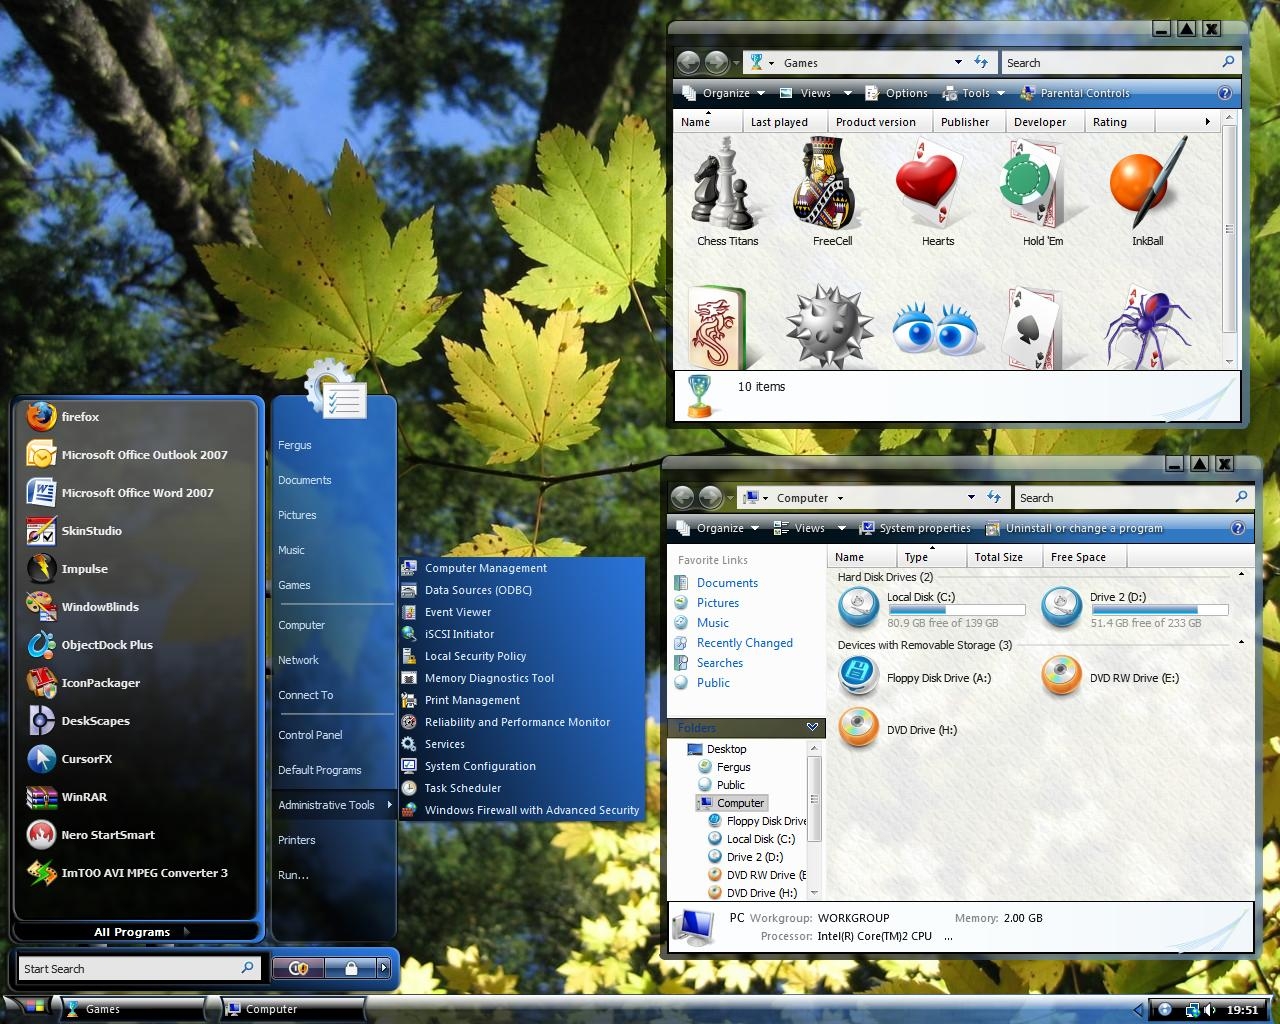Open Task Scheduler menu entry

click(x=522, y=788)
